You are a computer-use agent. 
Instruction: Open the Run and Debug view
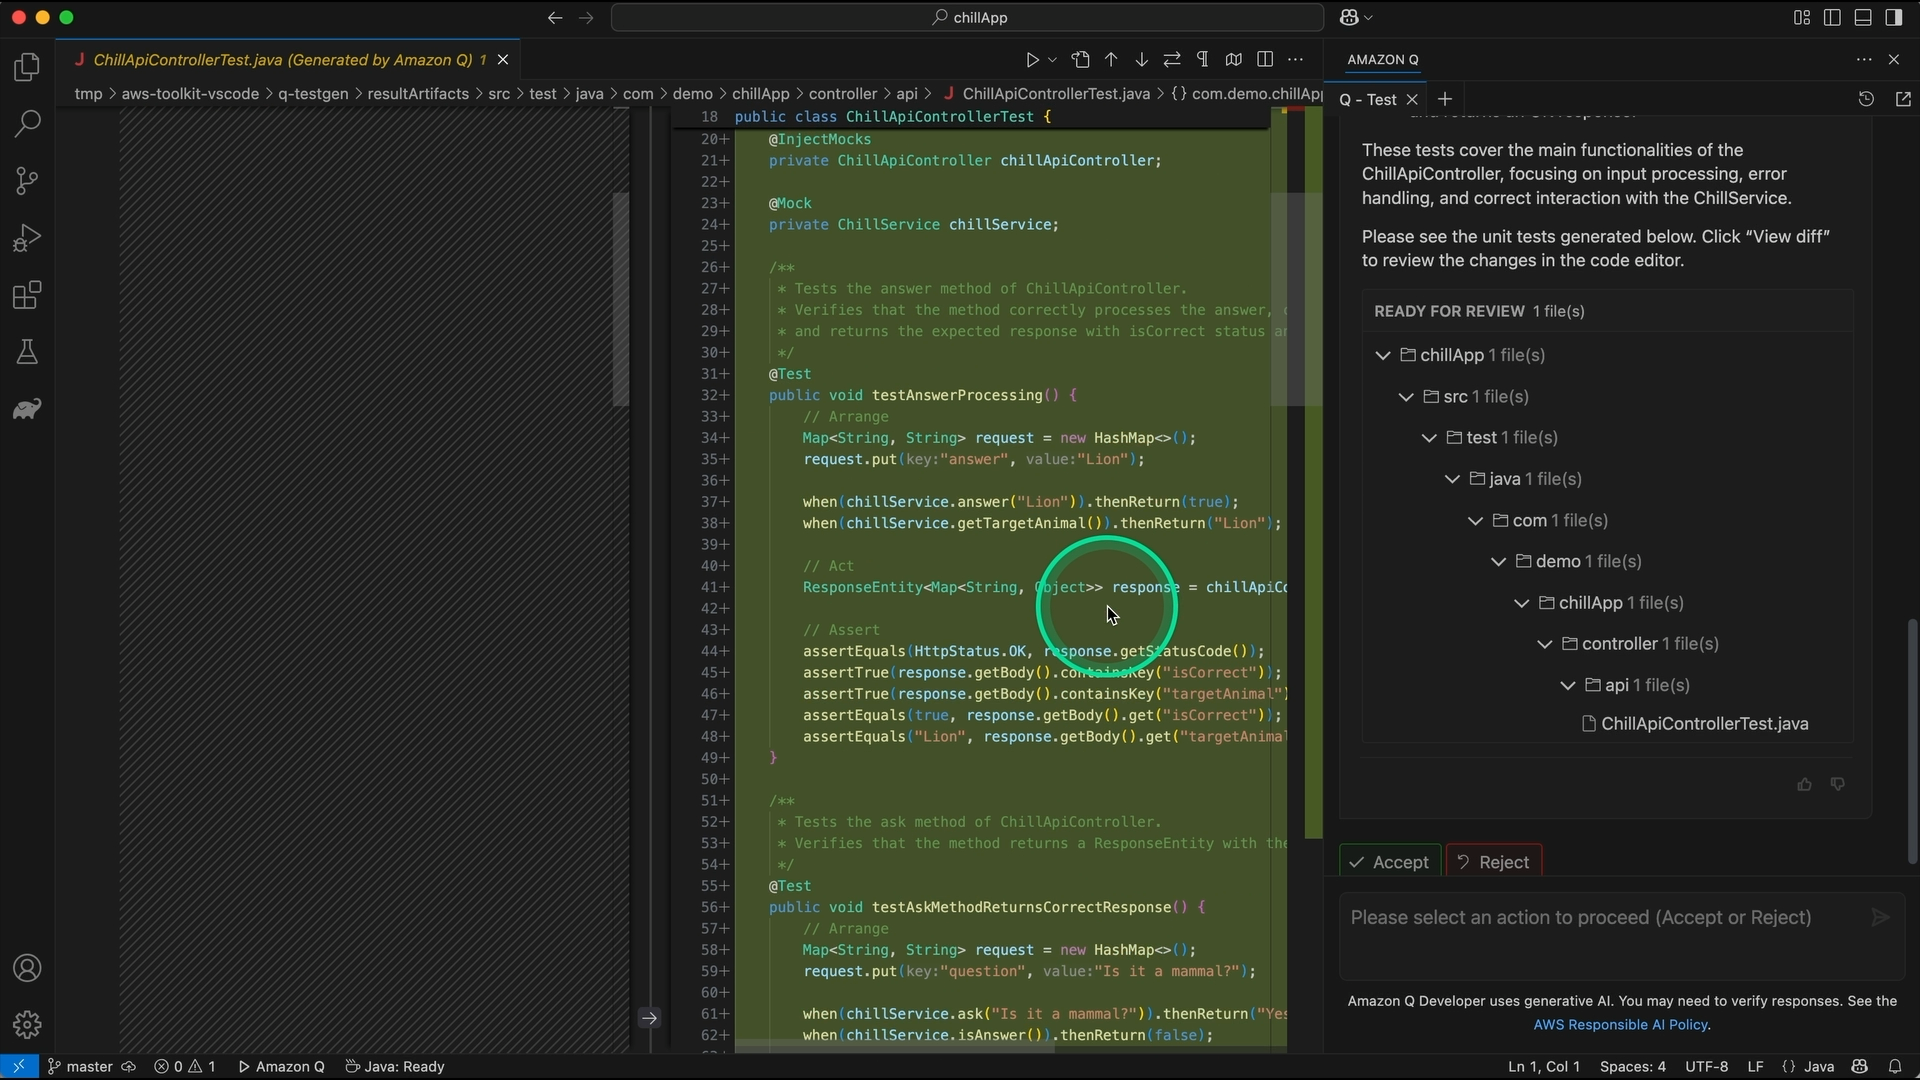[27, 238]
